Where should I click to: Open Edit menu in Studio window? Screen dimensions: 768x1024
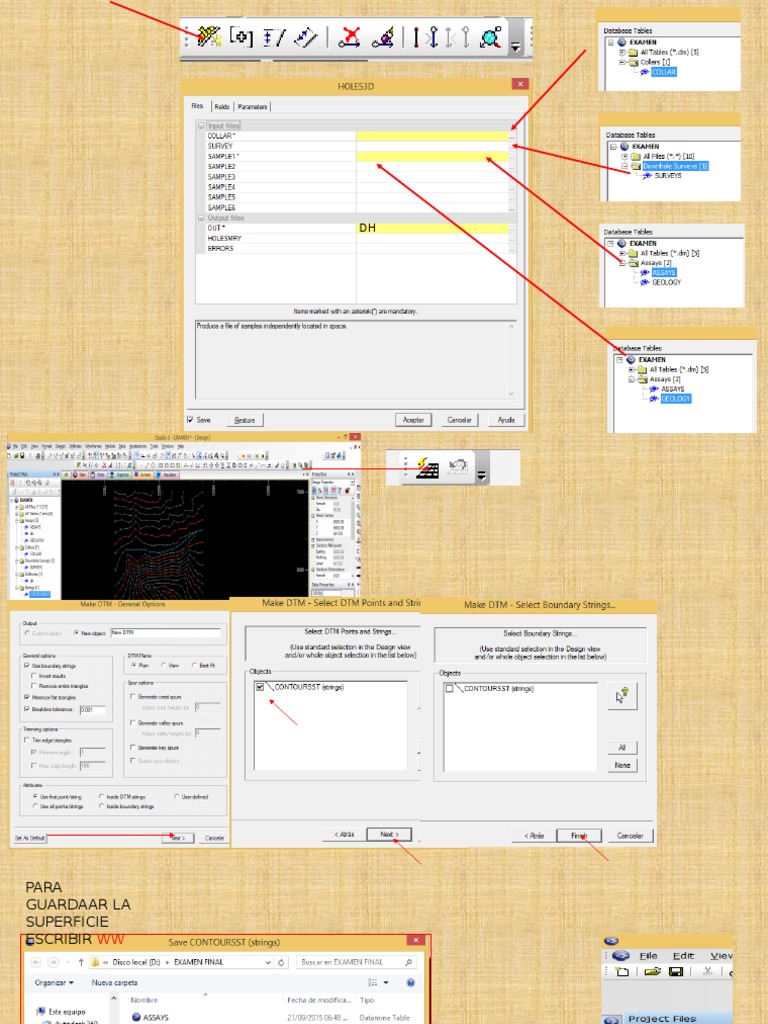click(x=683, y=955)
